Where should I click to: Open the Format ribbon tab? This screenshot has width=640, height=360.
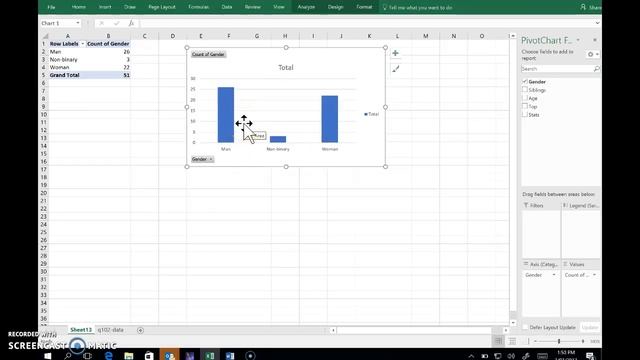point(364,7)
